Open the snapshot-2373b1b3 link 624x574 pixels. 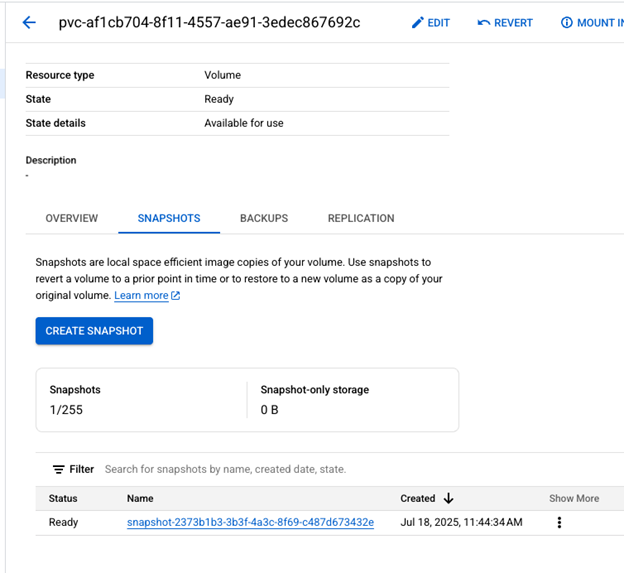(x=250, y=522)
